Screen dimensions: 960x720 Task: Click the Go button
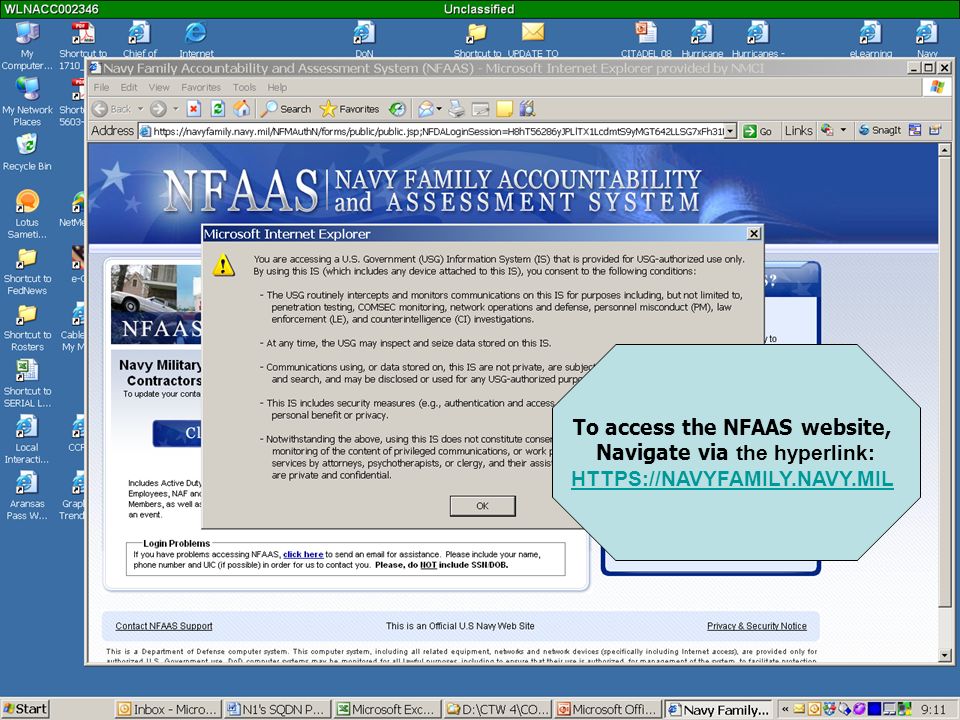pyautogui.click(x=758, y=131)
